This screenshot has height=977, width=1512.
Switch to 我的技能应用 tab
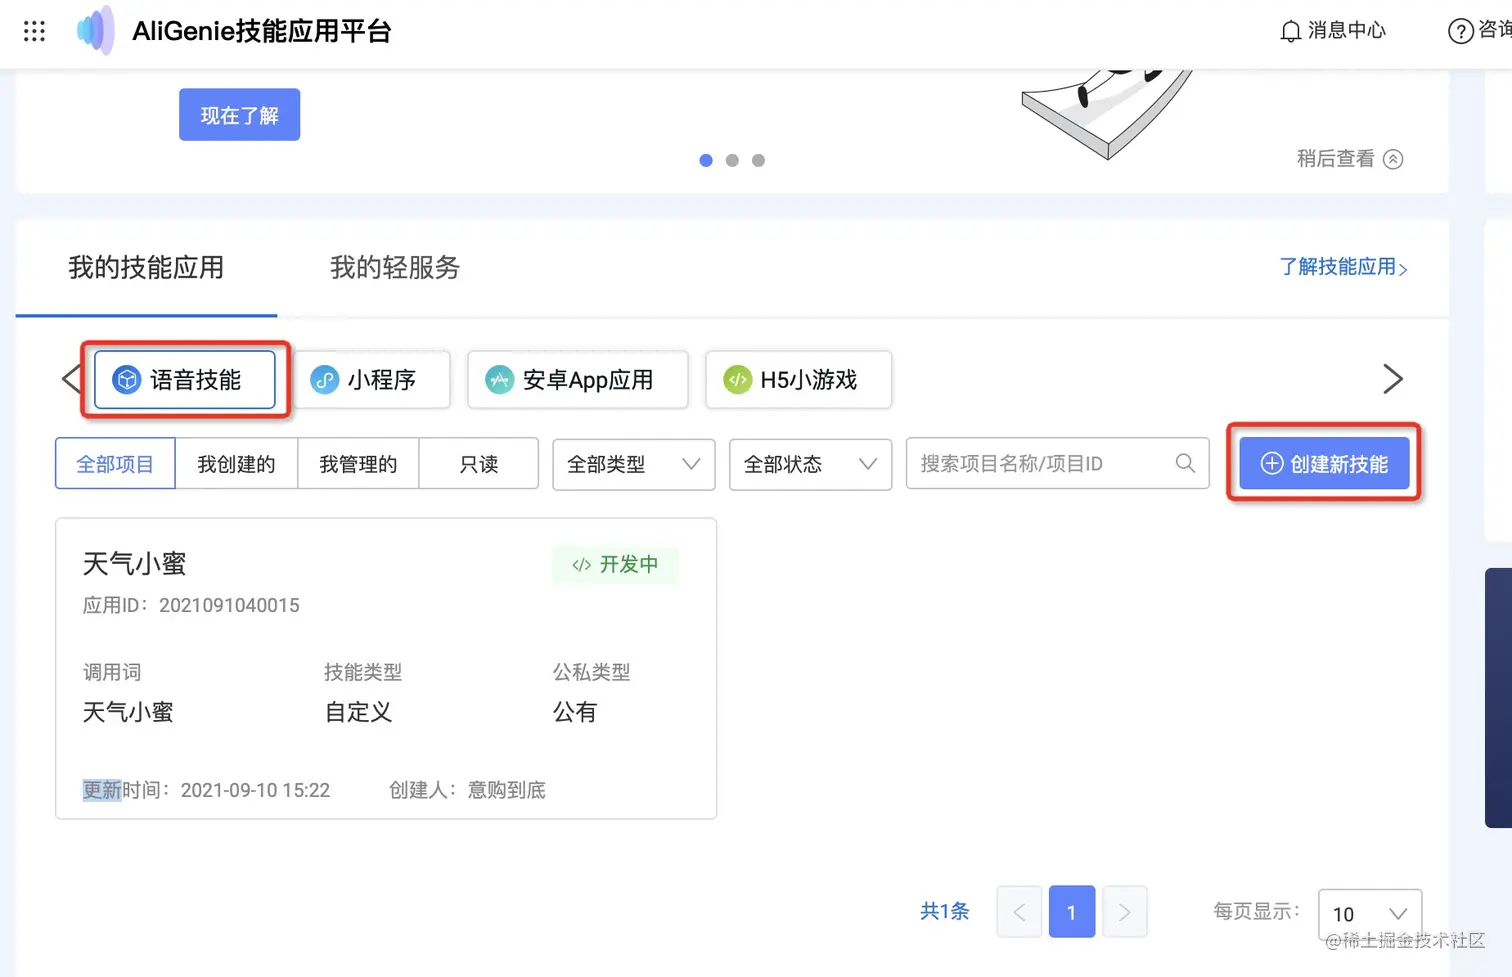(146, 267)
